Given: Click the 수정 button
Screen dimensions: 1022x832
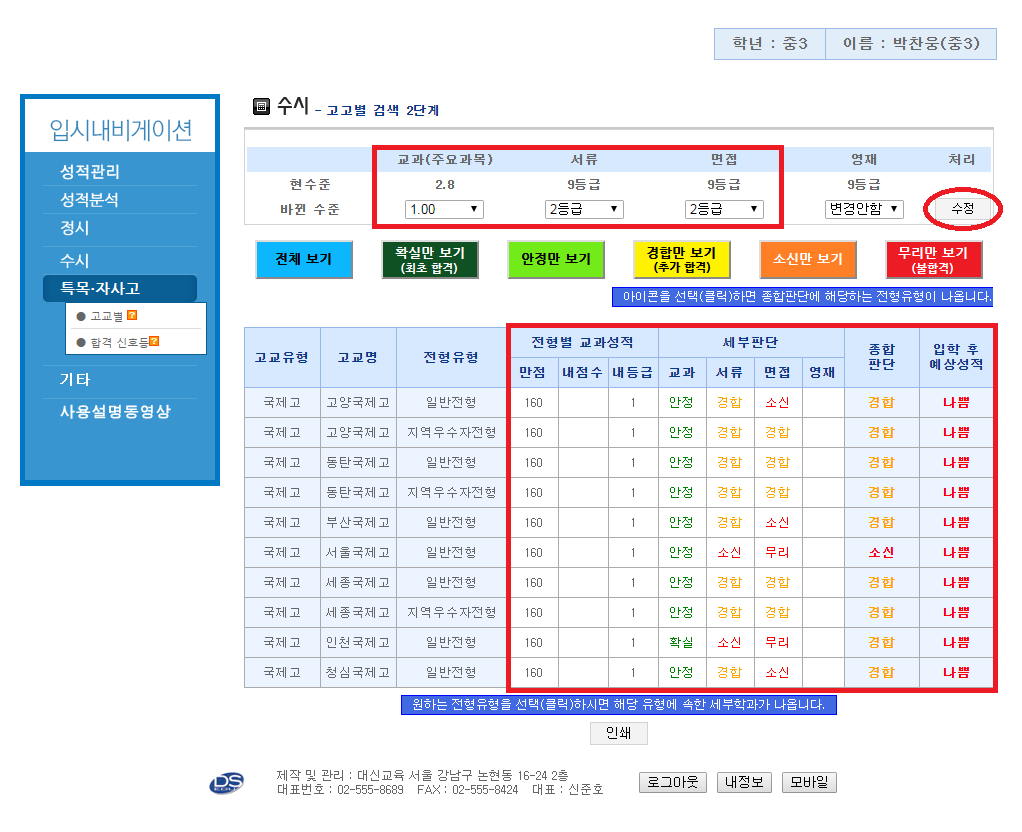Looking at the screenshot, I should pyautogui.click(x=963, y=209).
